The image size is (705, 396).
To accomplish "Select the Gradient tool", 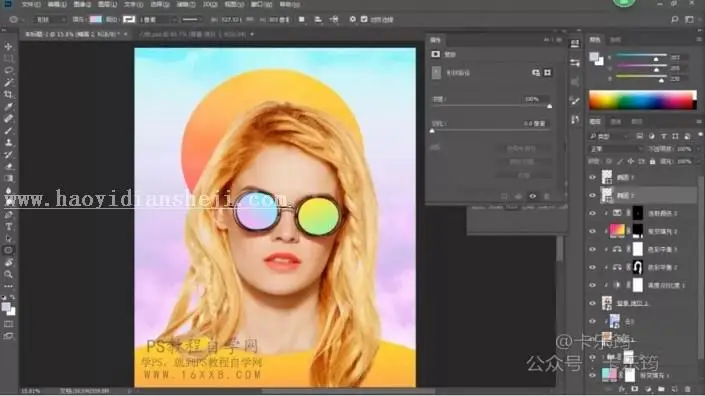I will (8, 178).
